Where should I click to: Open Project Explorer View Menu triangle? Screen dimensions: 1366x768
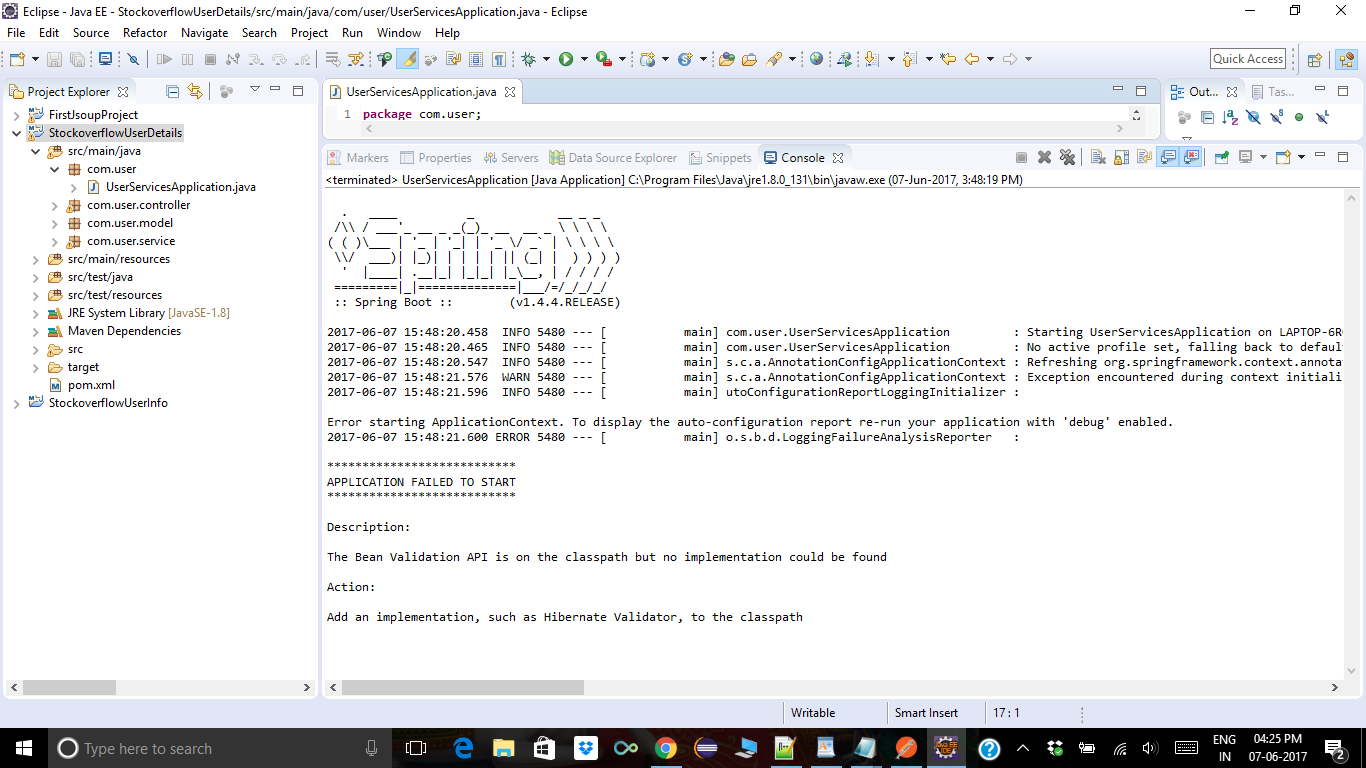tap(254, 90)
